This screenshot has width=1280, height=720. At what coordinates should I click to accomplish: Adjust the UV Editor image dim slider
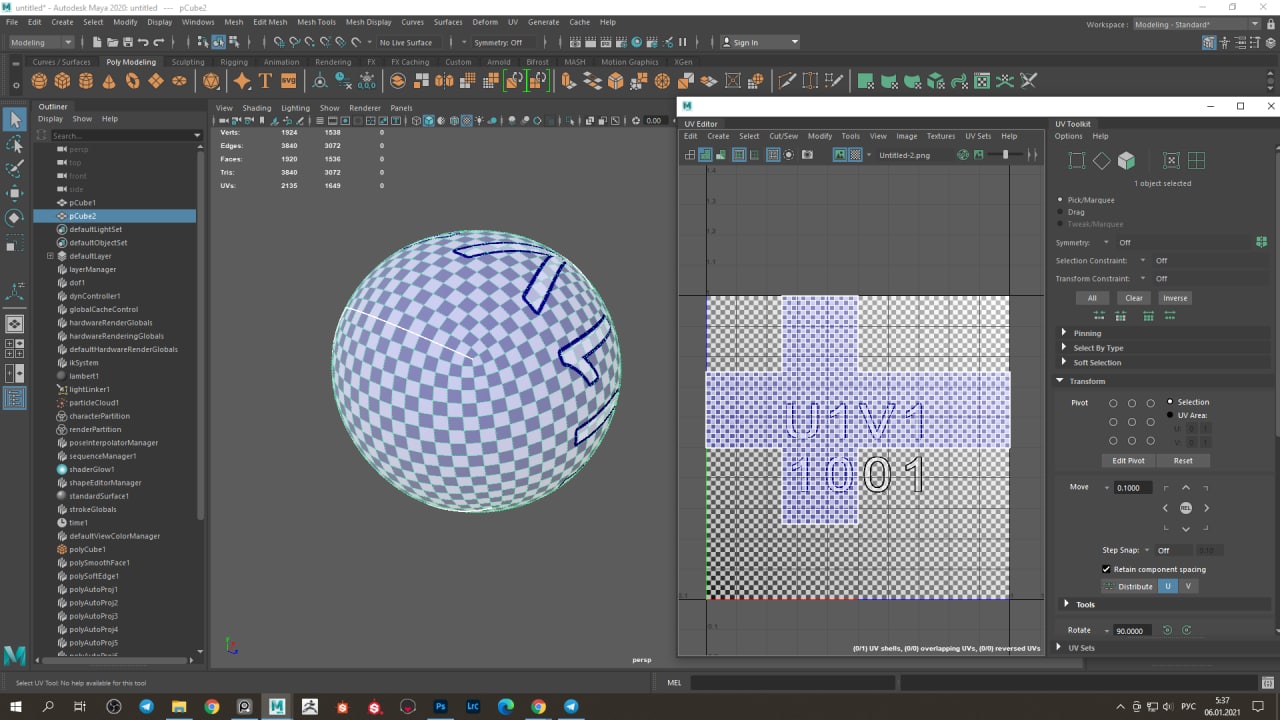coord(1004,155)
